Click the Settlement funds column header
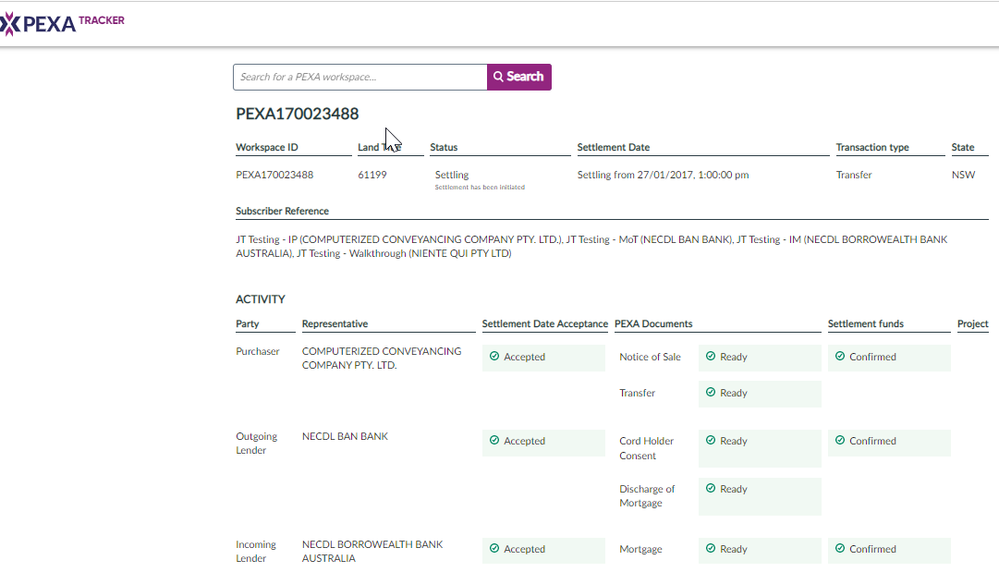The width and height of the screenshot is (999, 572). pyautogui.click(x=865, y=324)
